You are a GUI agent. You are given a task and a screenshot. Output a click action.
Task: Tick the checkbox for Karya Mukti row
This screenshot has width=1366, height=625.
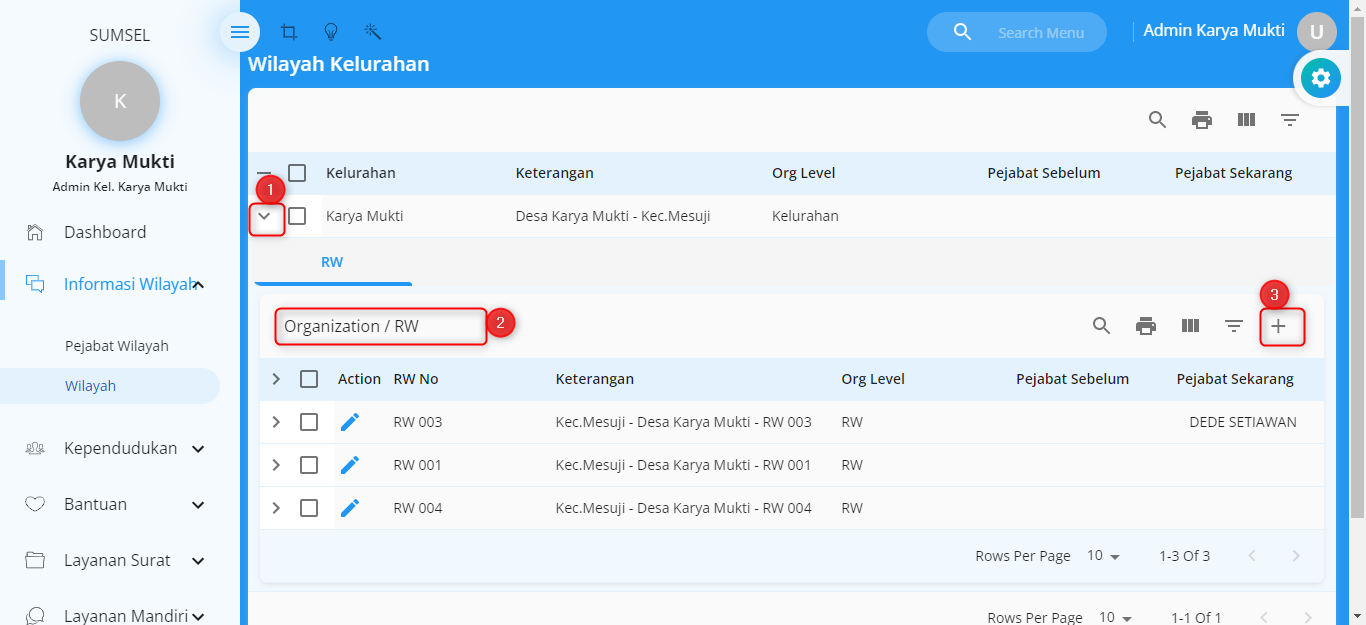(297, 216)
